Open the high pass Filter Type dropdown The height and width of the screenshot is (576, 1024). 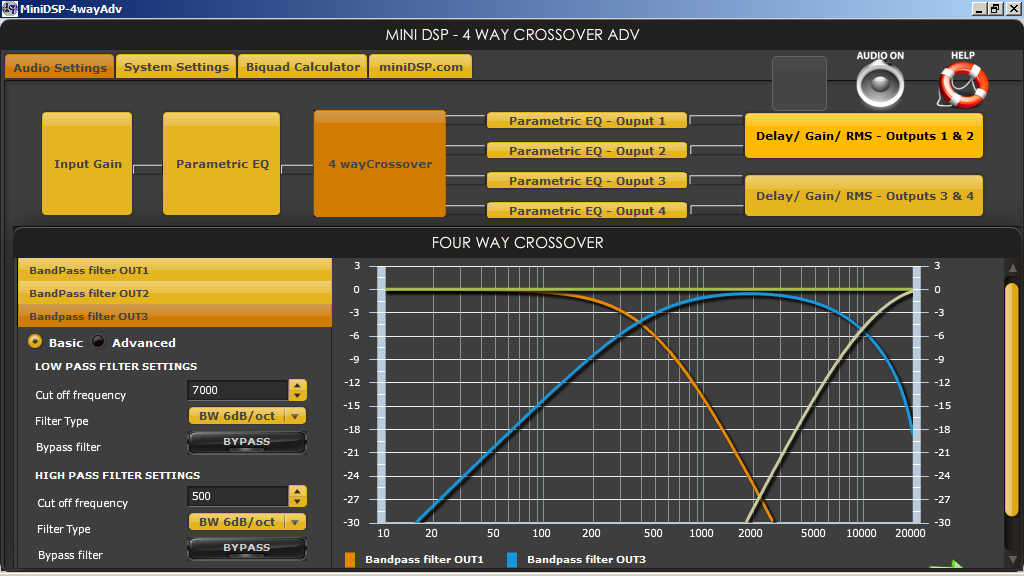(x=248, y=522)
